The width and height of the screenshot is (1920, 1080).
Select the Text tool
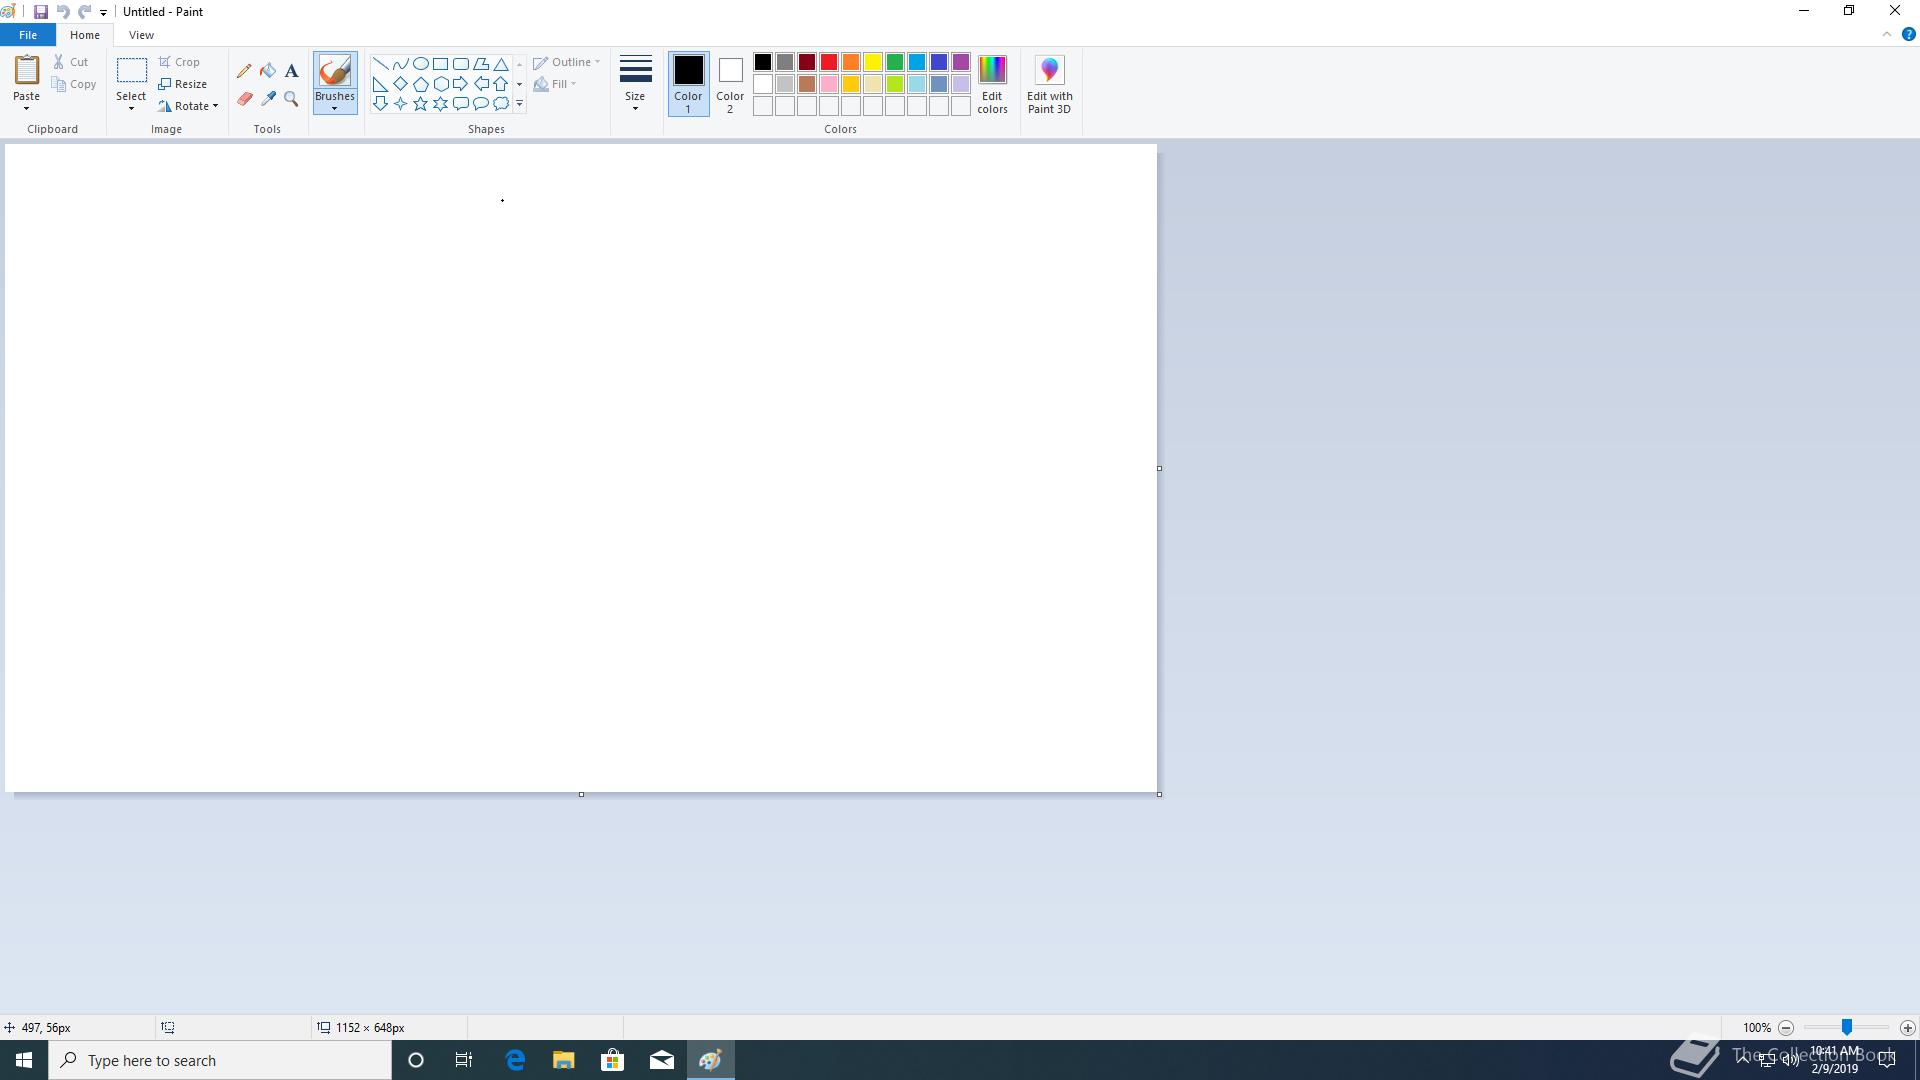coord(291,71)
